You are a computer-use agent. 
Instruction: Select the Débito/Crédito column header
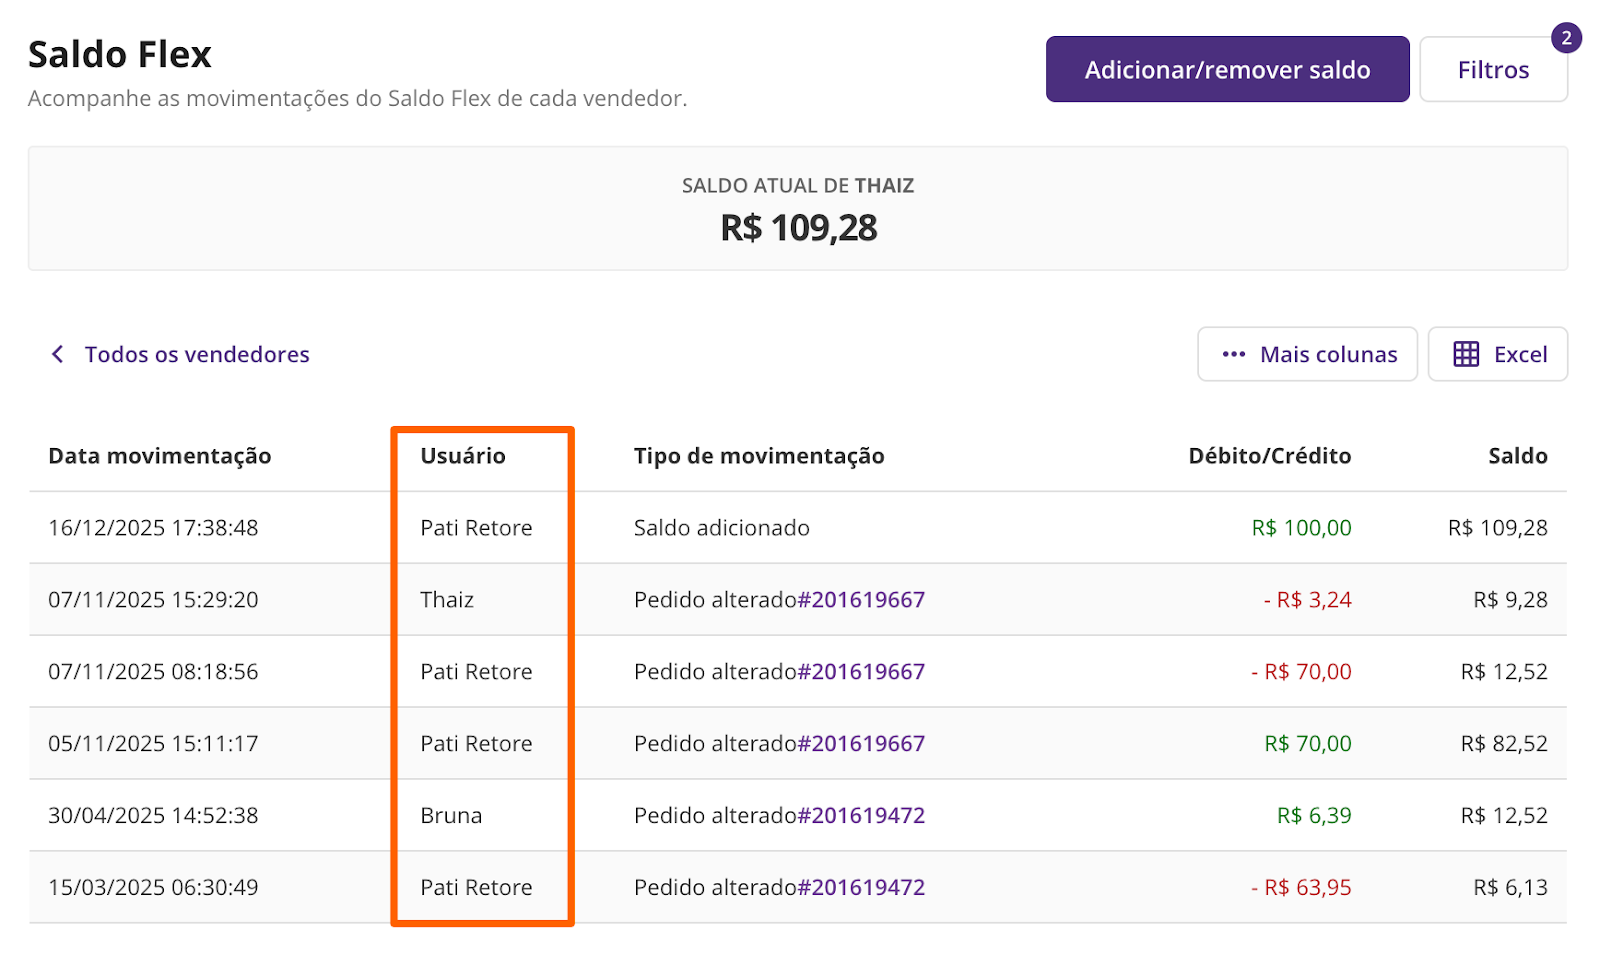click(1269, 456)
